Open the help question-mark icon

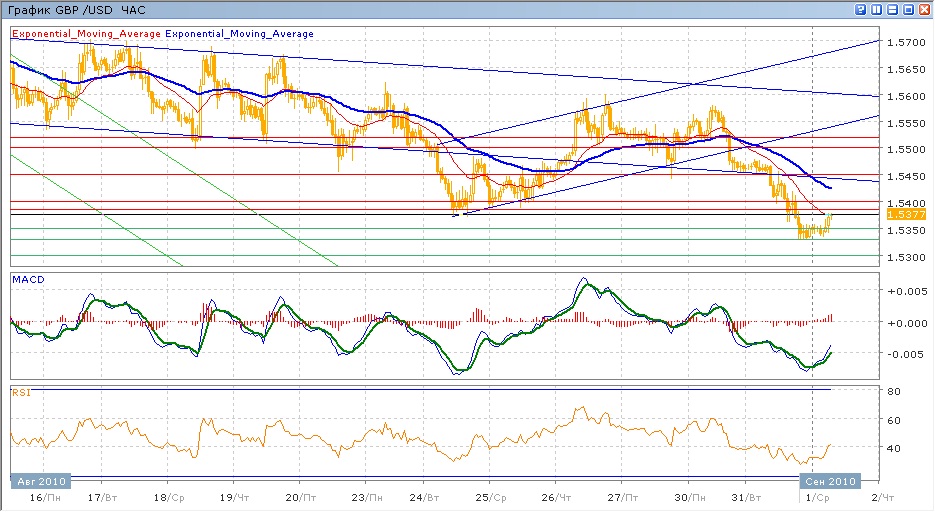click(x=861, y=9)
